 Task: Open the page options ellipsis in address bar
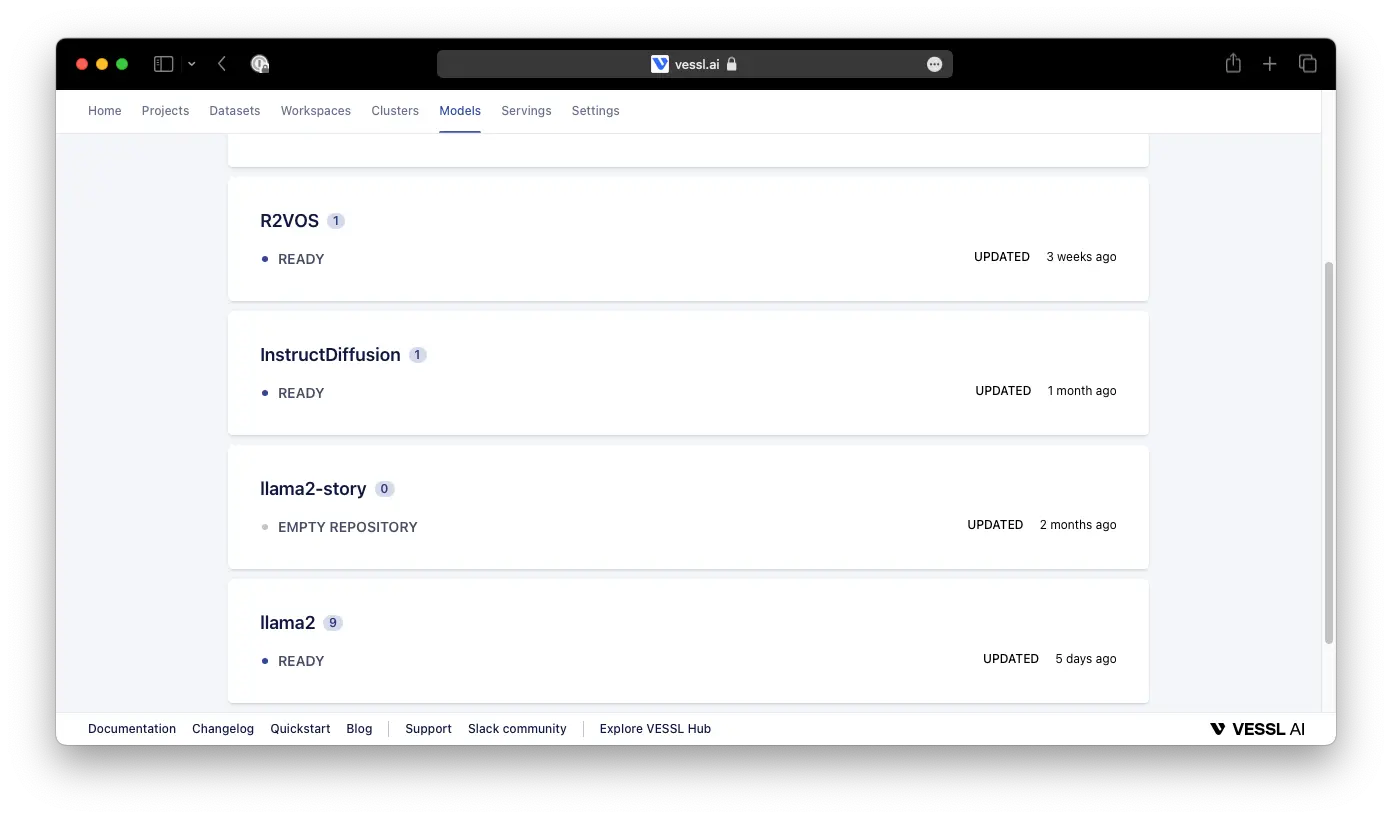(x=934, y=64)
